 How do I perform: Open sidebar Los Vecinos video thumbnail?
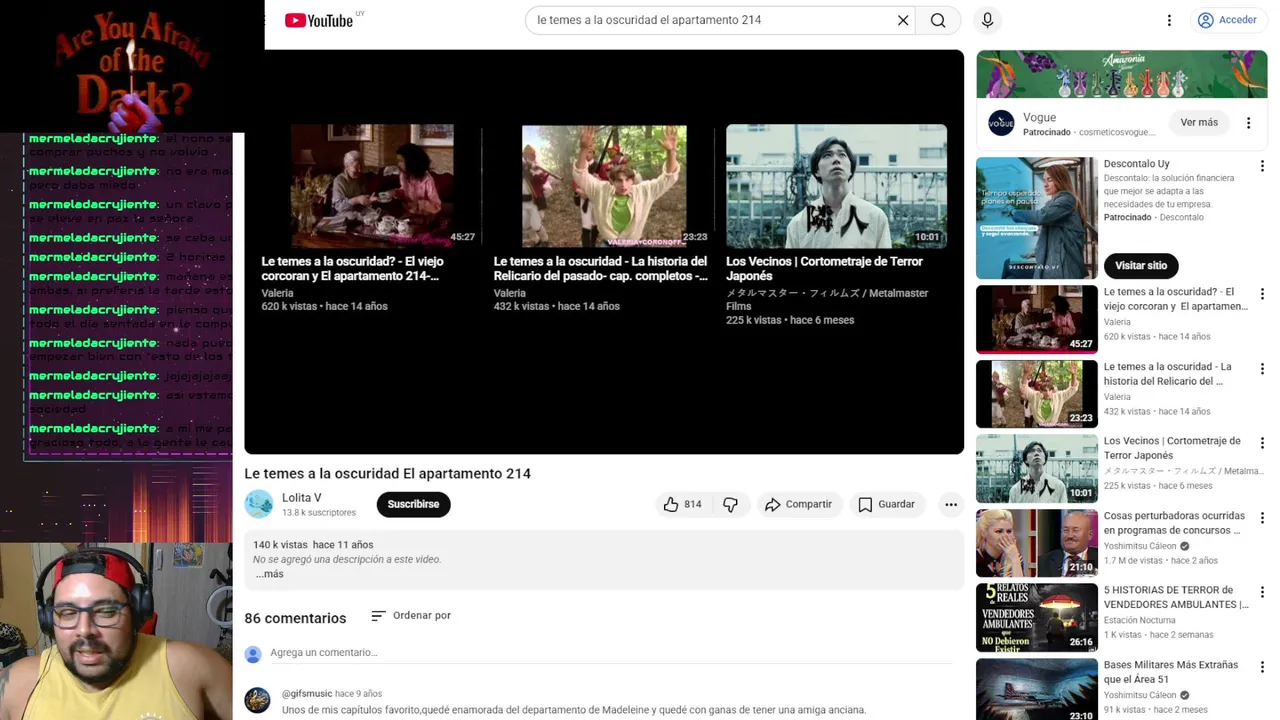(1037, 468)
